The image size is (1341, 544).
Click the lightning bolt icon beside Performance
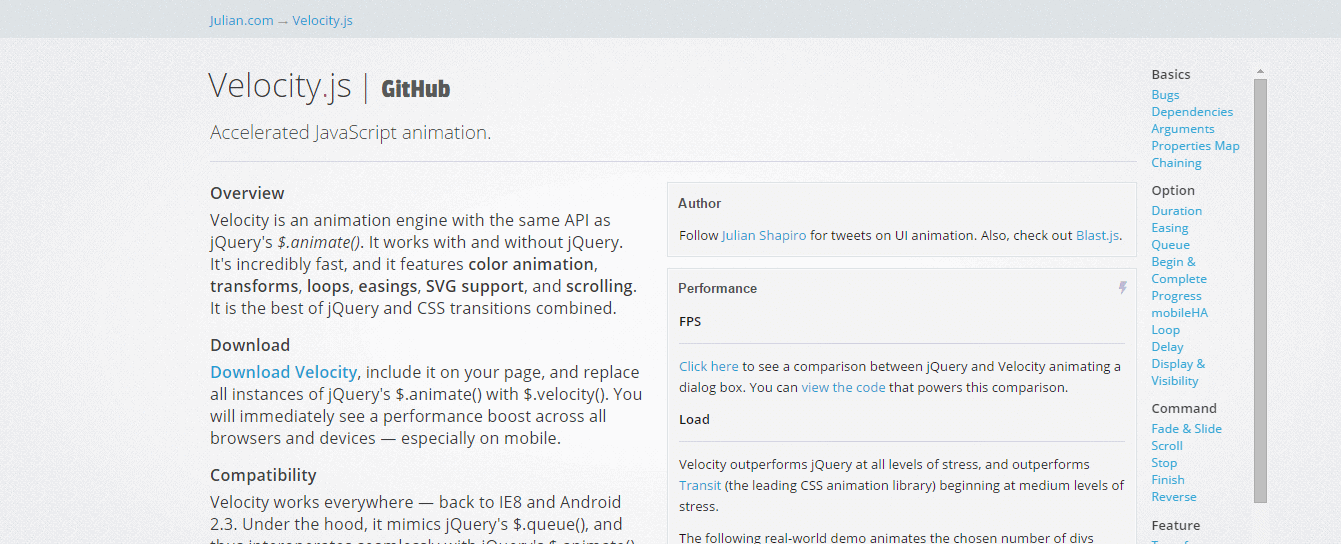pyautogui.click(x=1122, y=288)
